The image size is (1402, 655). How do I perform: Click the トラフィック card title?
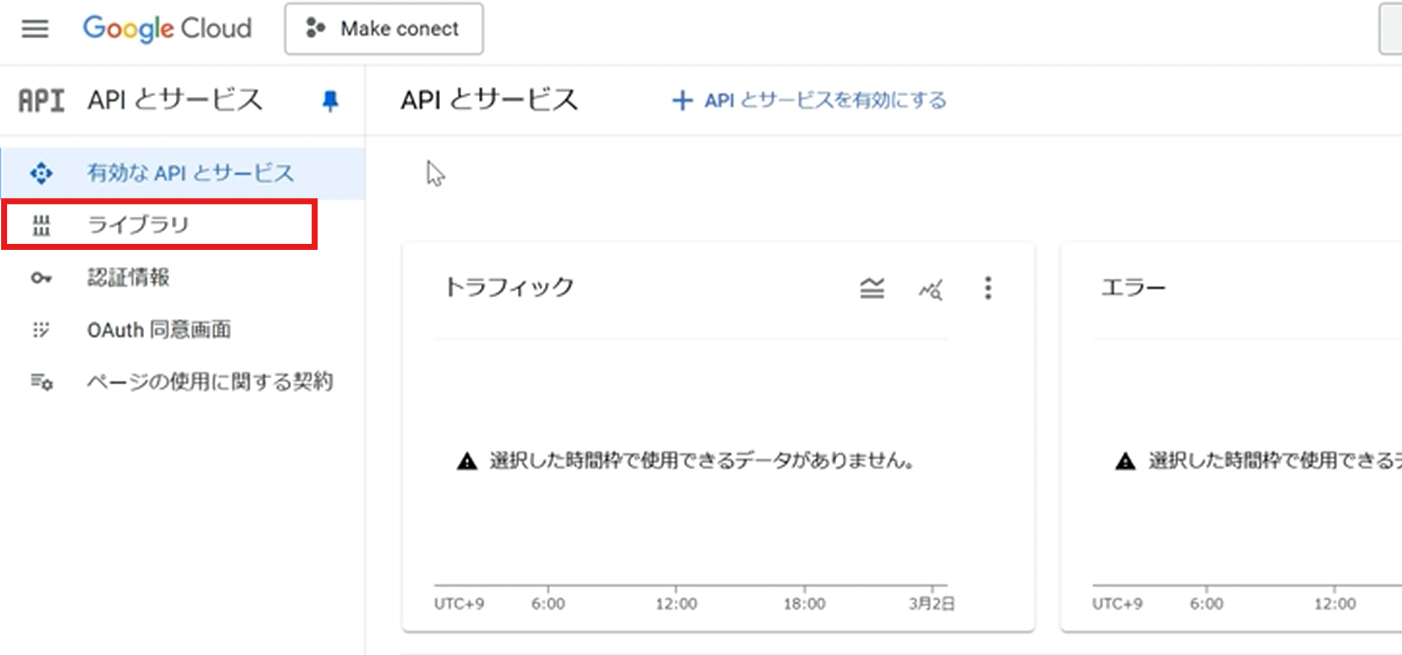[509, 288]
